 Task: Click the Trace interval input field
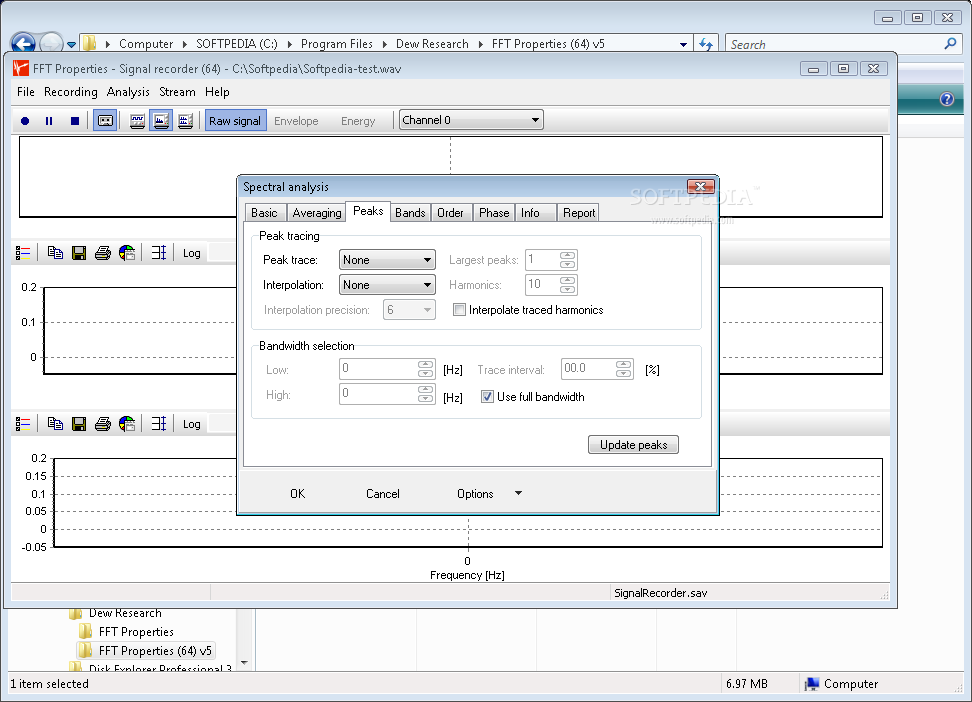tap(588, 369)
